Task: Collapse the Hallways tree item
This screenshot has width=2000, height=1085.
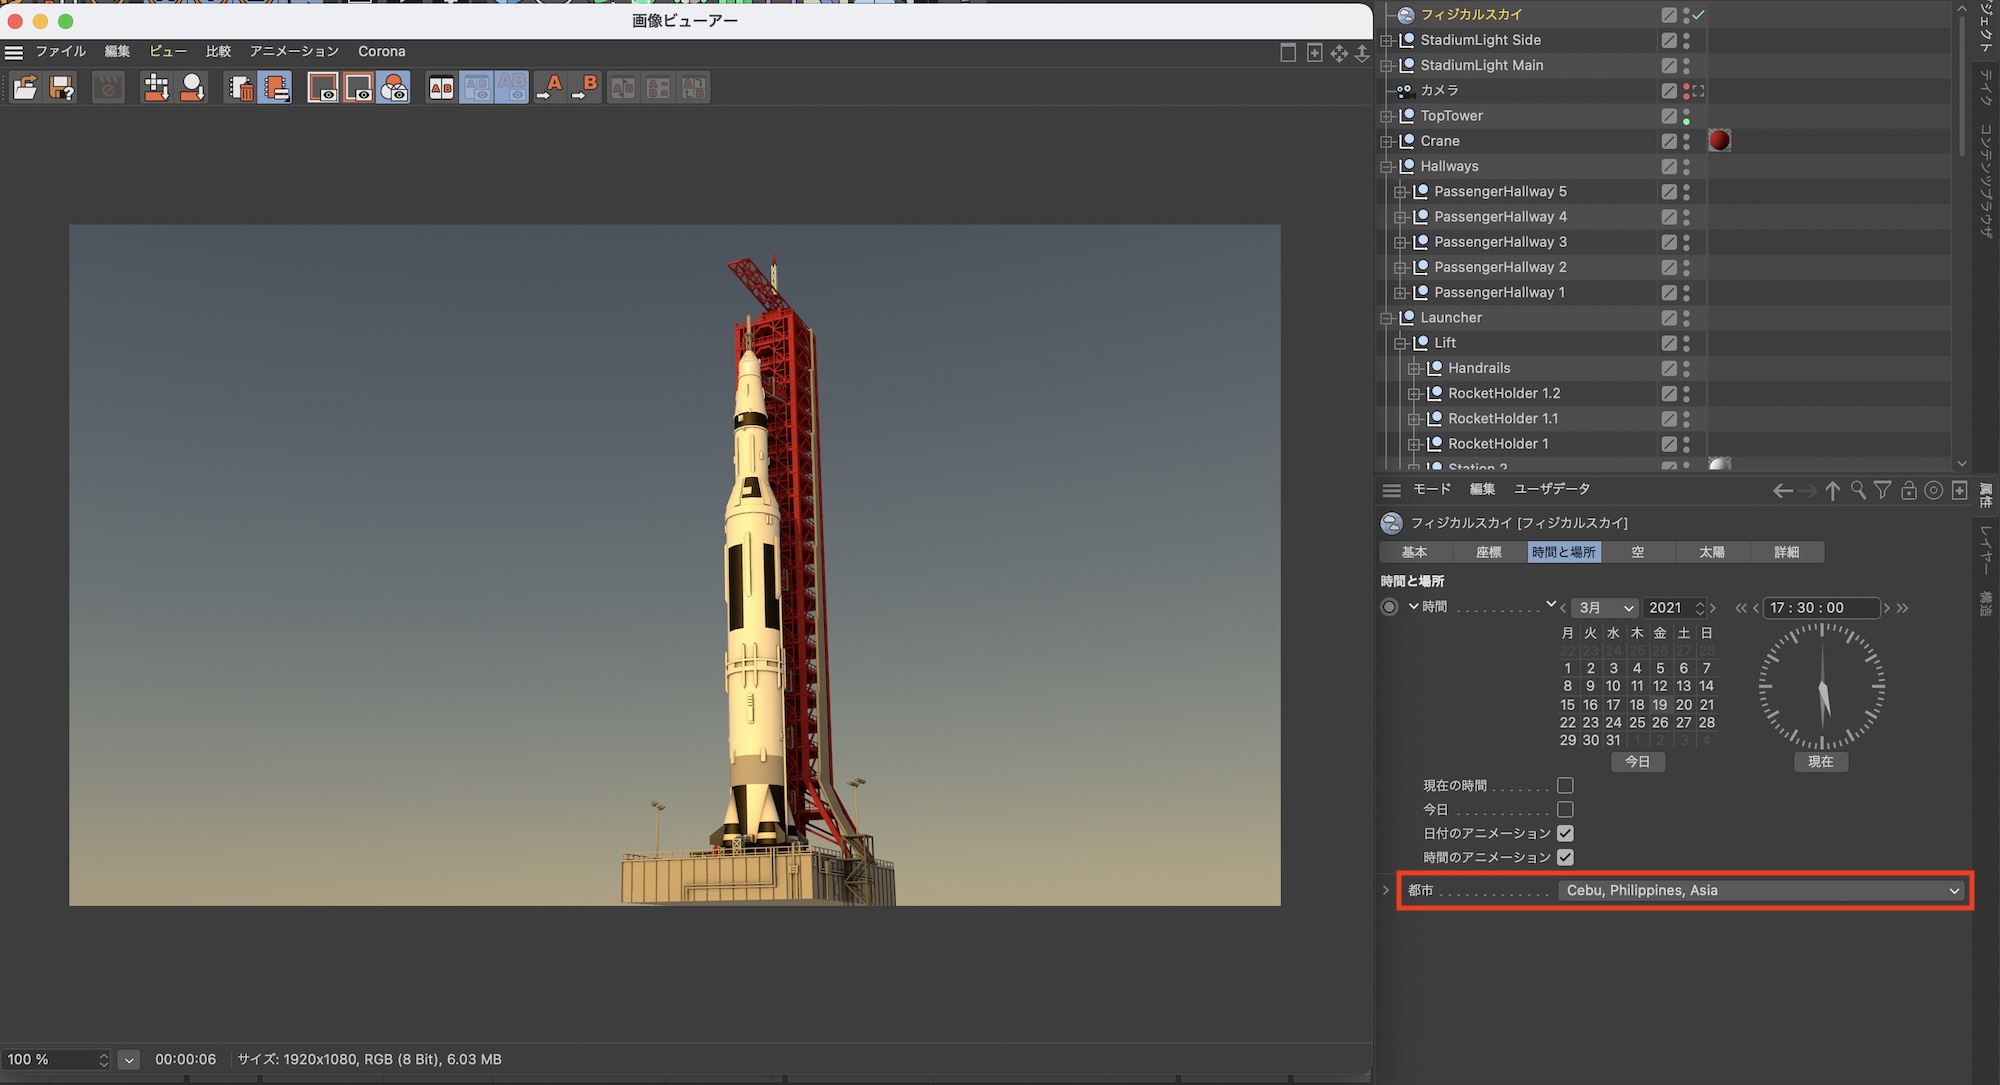Action: click(x=1387, y=167)
